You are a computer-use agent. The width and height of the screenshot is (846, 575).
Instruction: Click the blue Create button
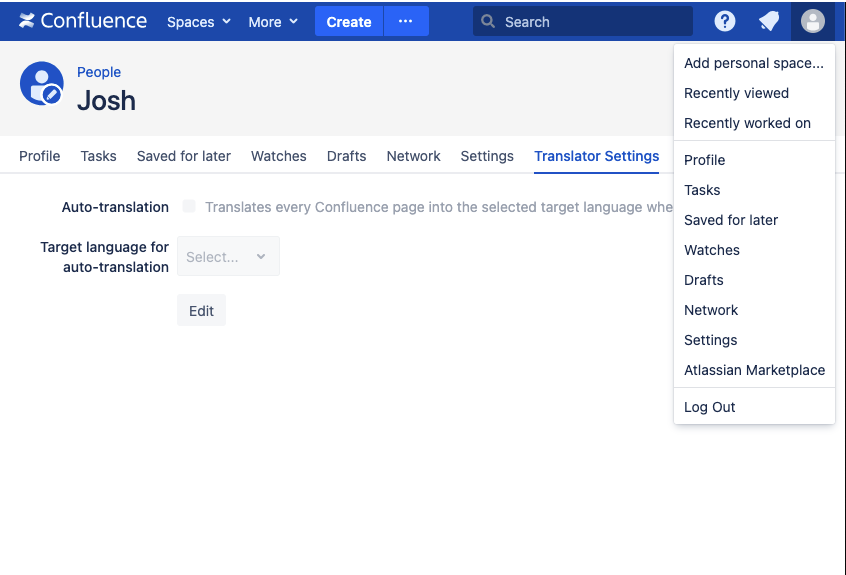coord(349,21)
